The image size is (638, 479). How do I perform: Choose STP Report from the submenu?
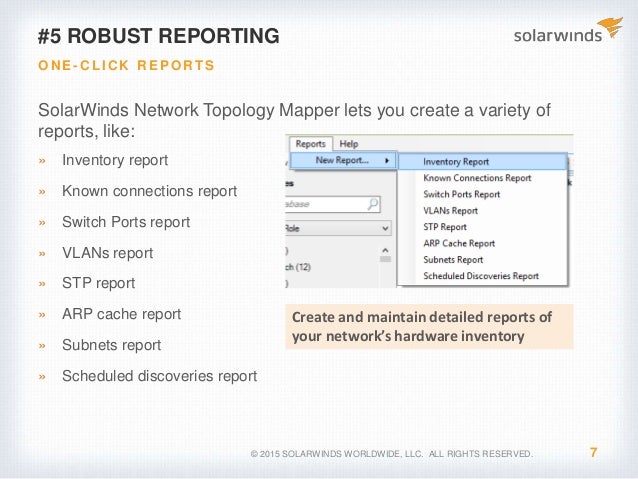482,227
